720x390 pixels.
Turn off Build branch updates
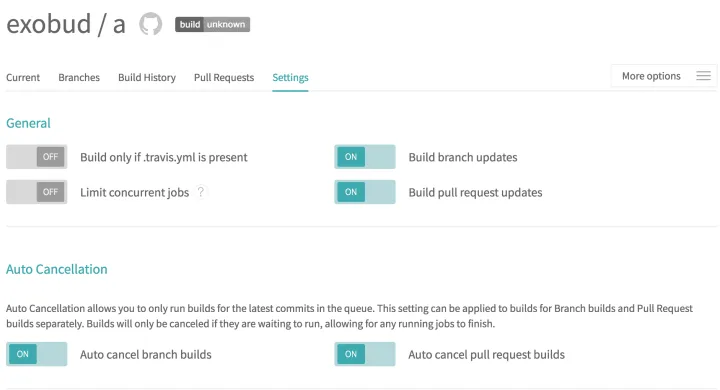pos(365,157)
